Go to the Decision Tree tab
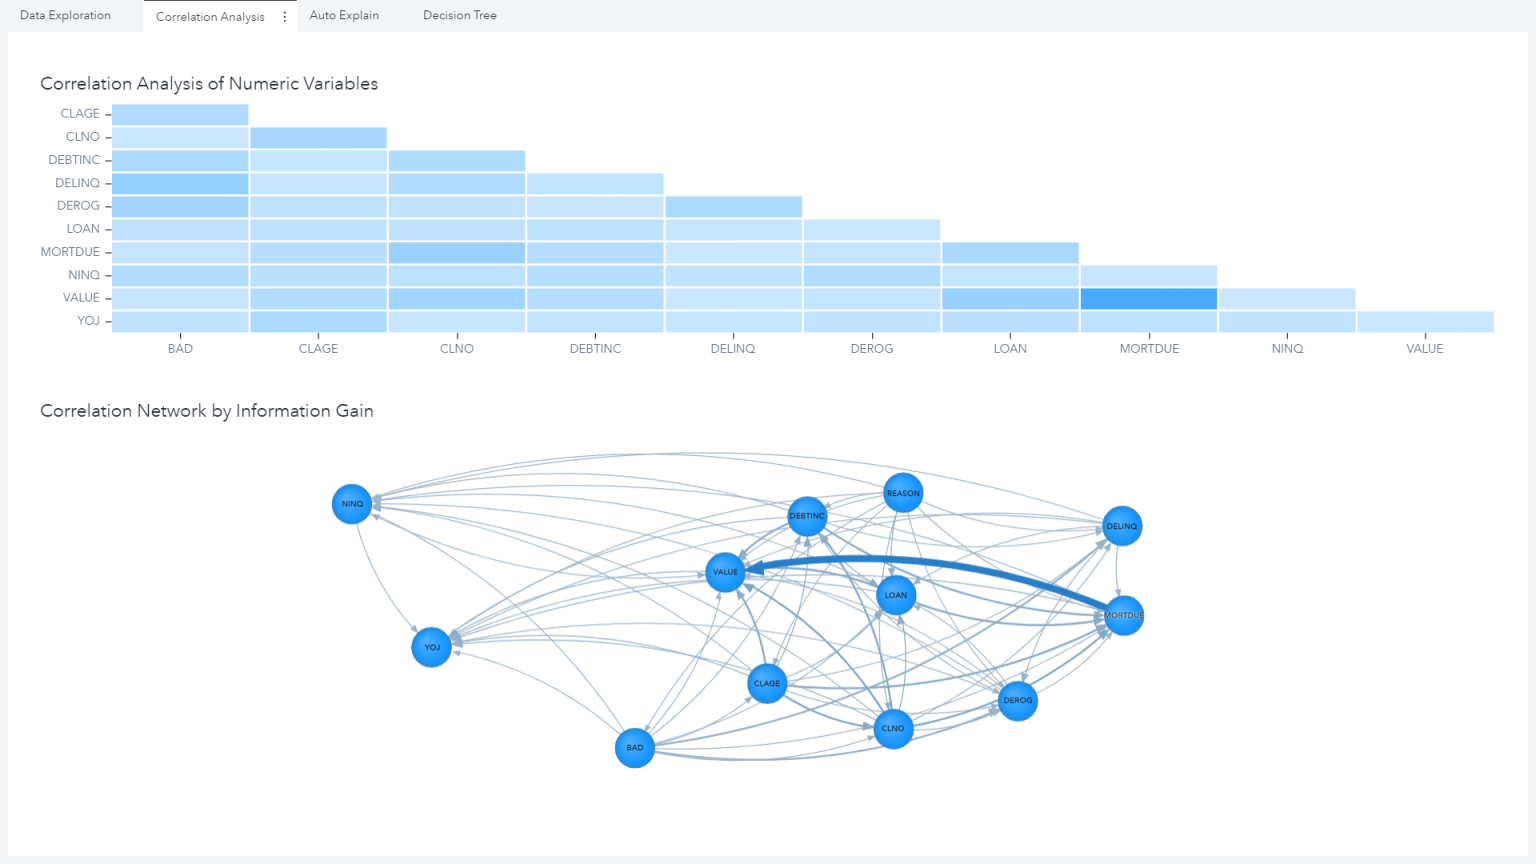 pos(460,15)
